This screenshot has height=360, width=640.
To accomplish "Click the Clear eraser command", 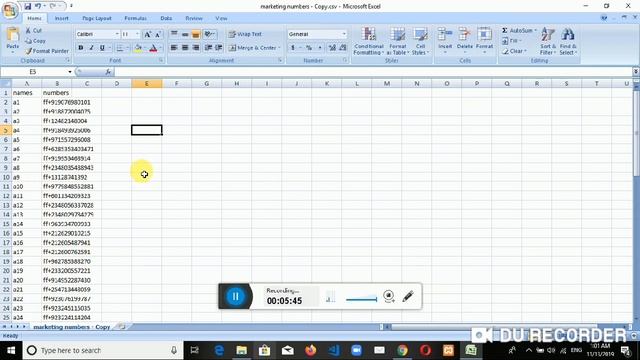I will 513,51.
